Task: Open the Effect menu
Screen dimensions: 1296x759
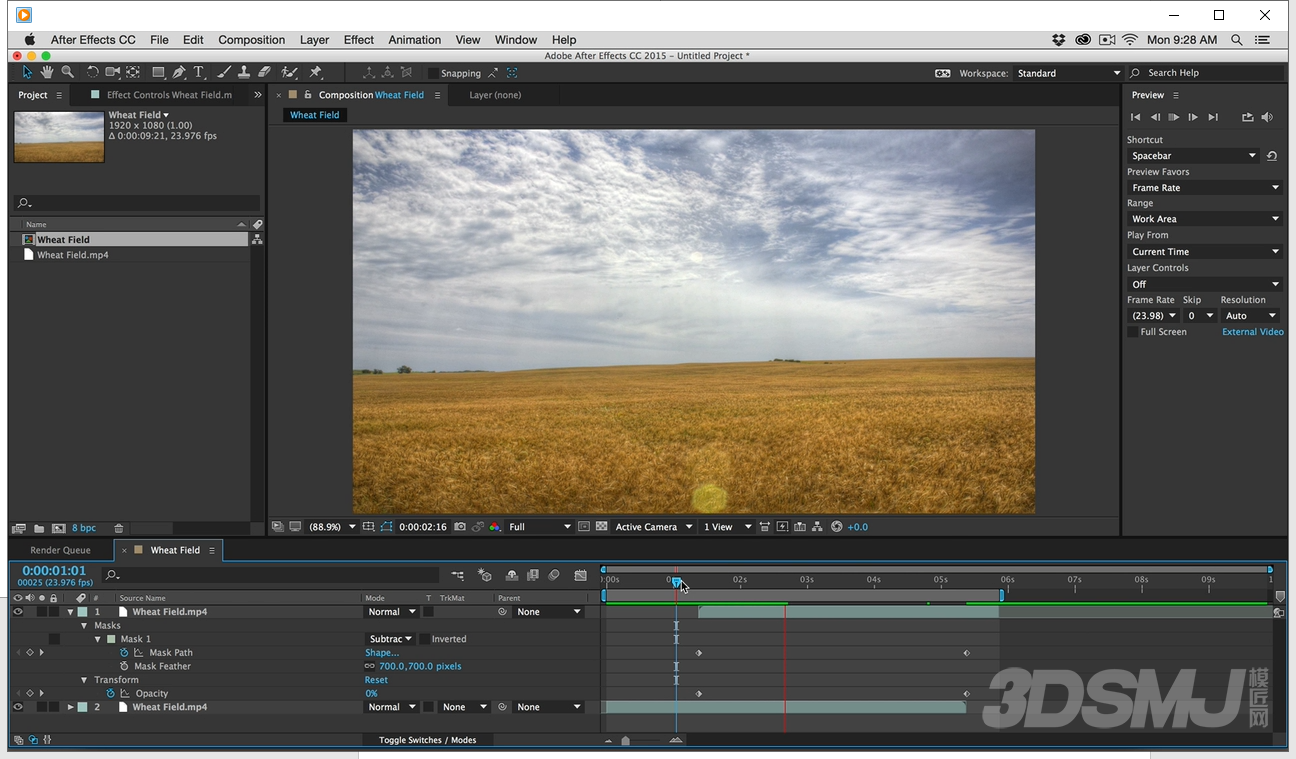Action: pyautogui.click(x=359, y=40)
